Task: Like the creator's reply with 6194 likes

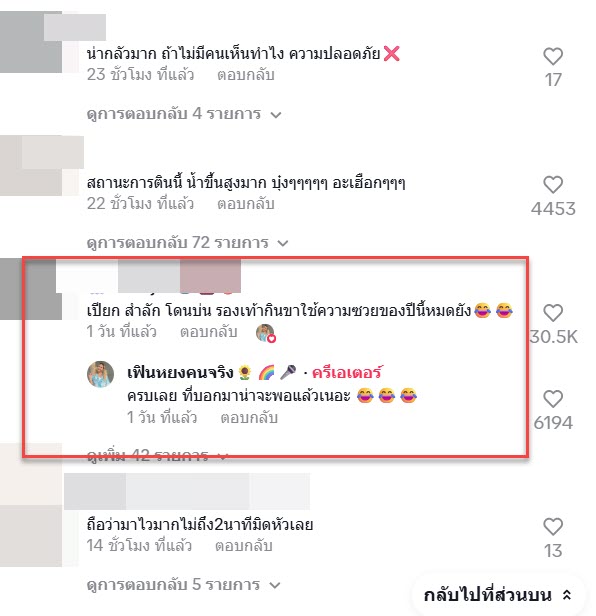Action: pyautogui.click(x=553, y=399)
